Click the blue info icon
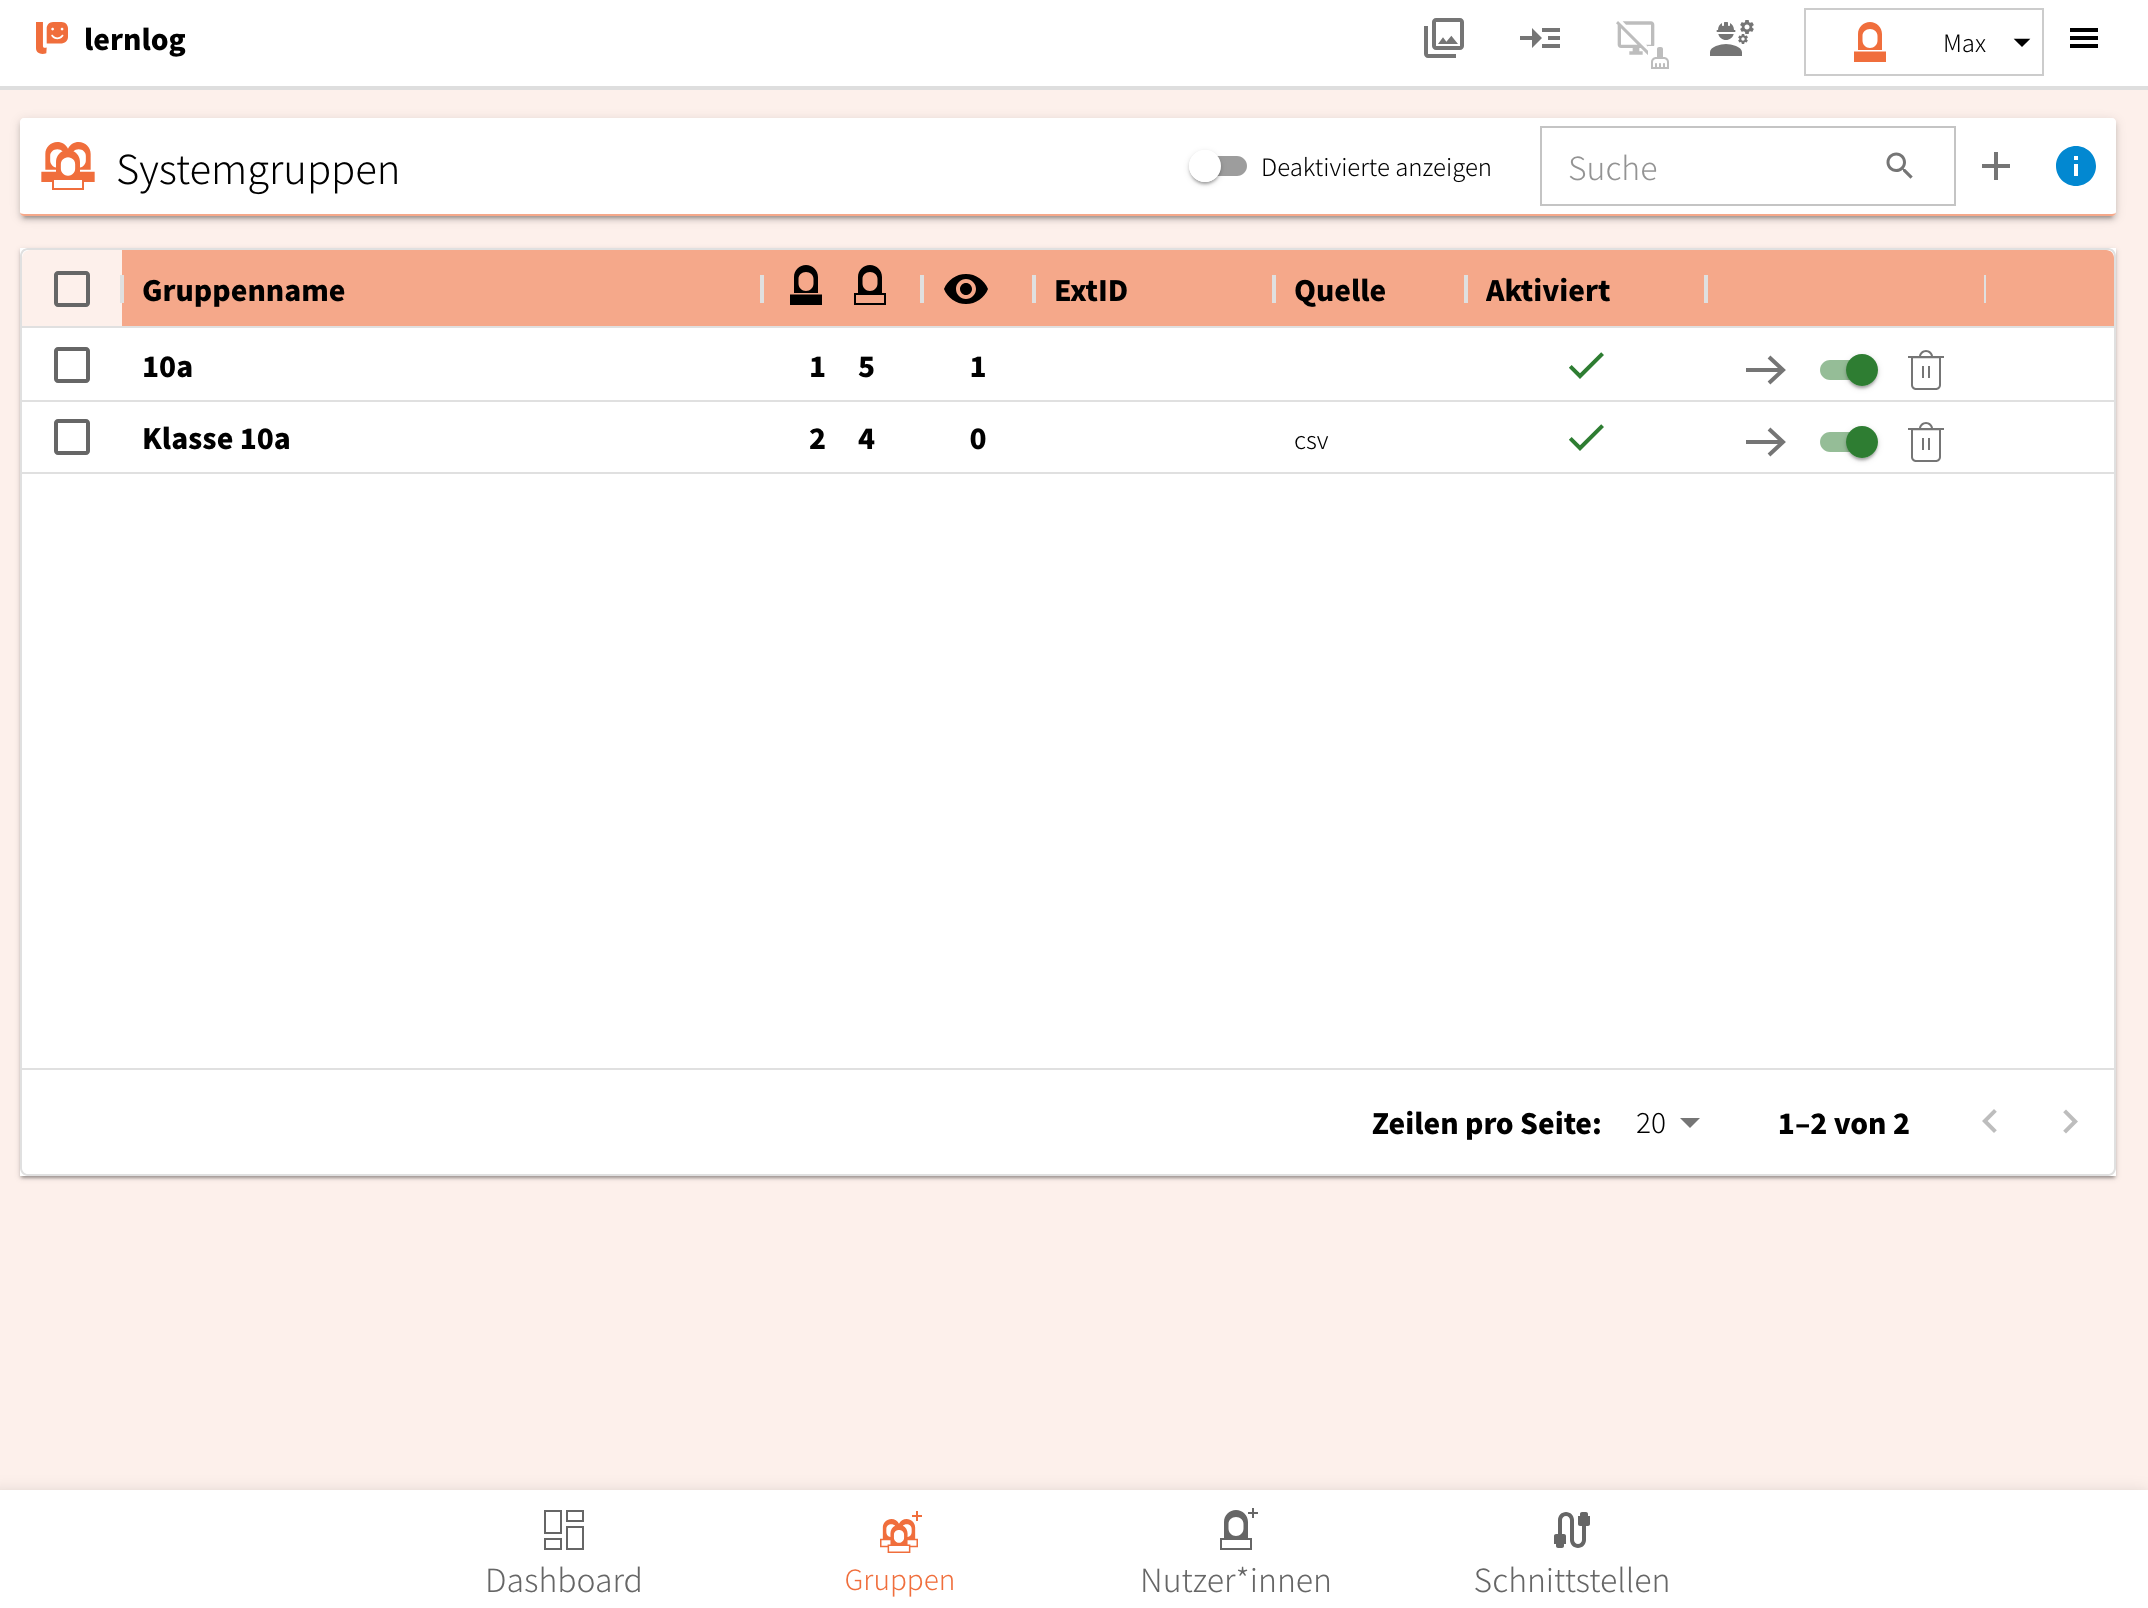The width and height of the screenshot is (2148, 1608). (x=2075, y=166)
